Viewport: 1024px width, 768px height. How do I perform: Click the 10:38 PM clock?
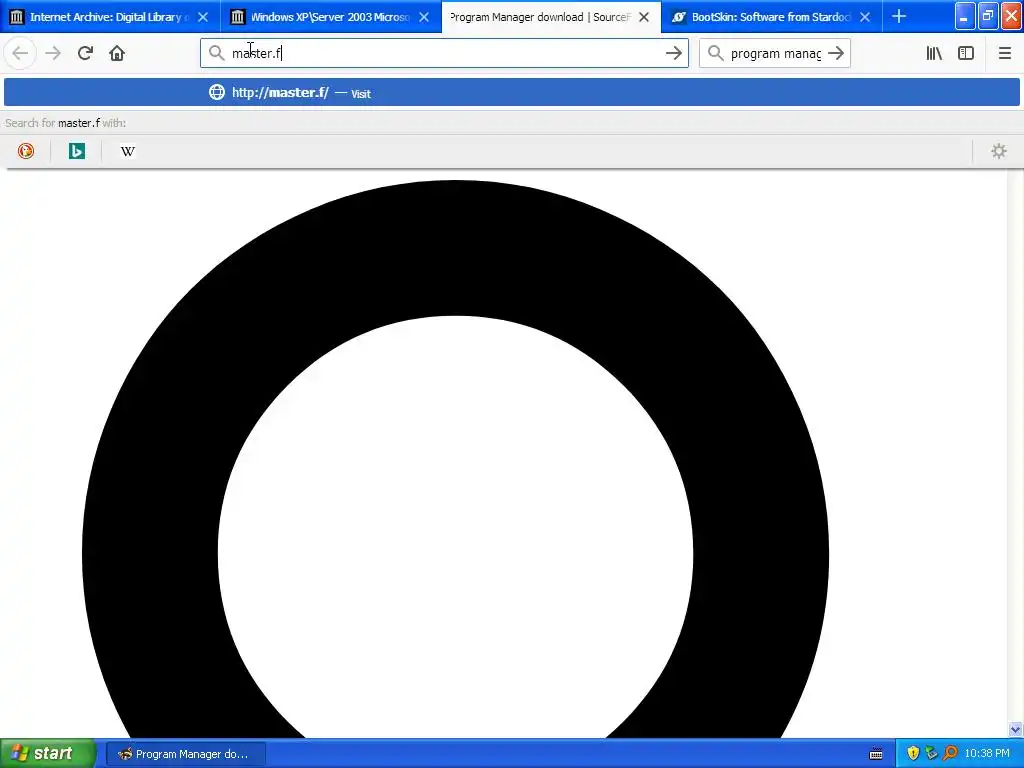point(987,754)
